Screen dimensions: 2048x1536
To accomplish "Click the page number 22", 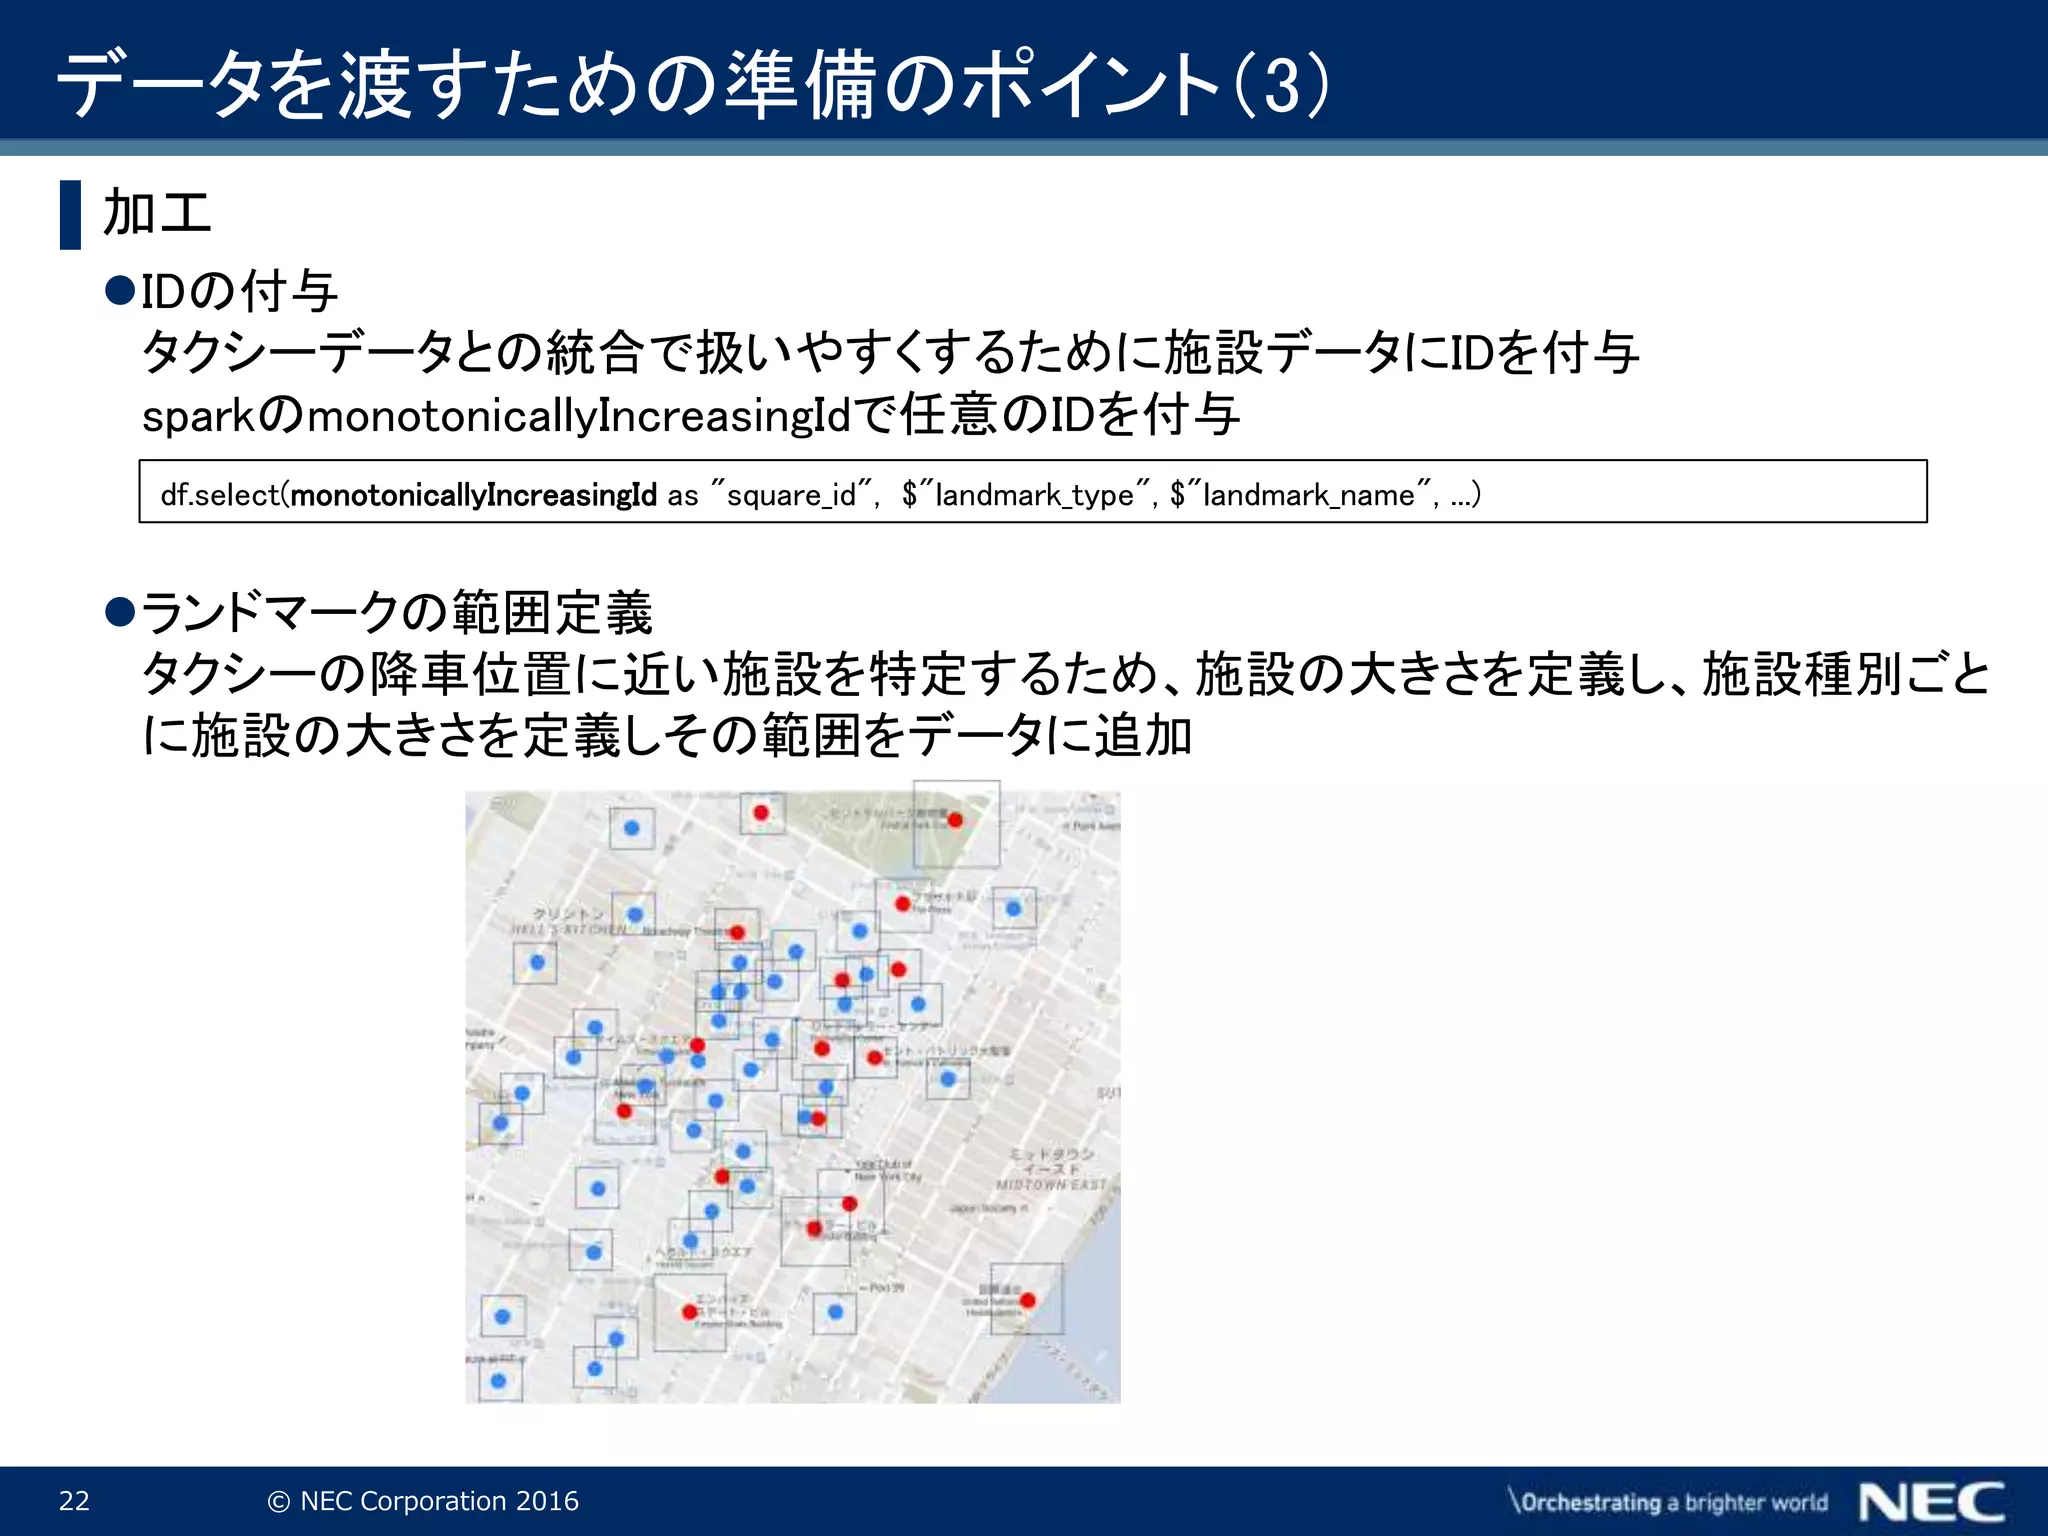I will pyautogui.click(x=74, y=1500).
